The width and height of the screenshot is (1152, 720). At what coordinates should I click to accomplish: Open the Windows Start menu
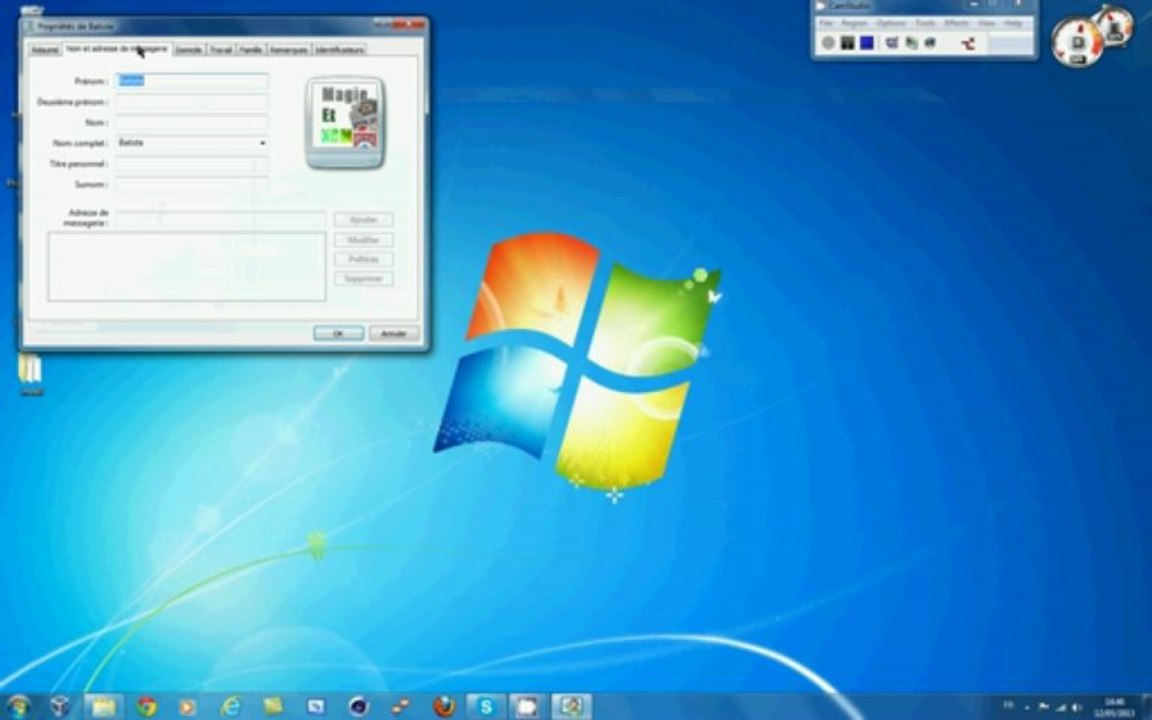pyautogui.click(x=17, y=707)
